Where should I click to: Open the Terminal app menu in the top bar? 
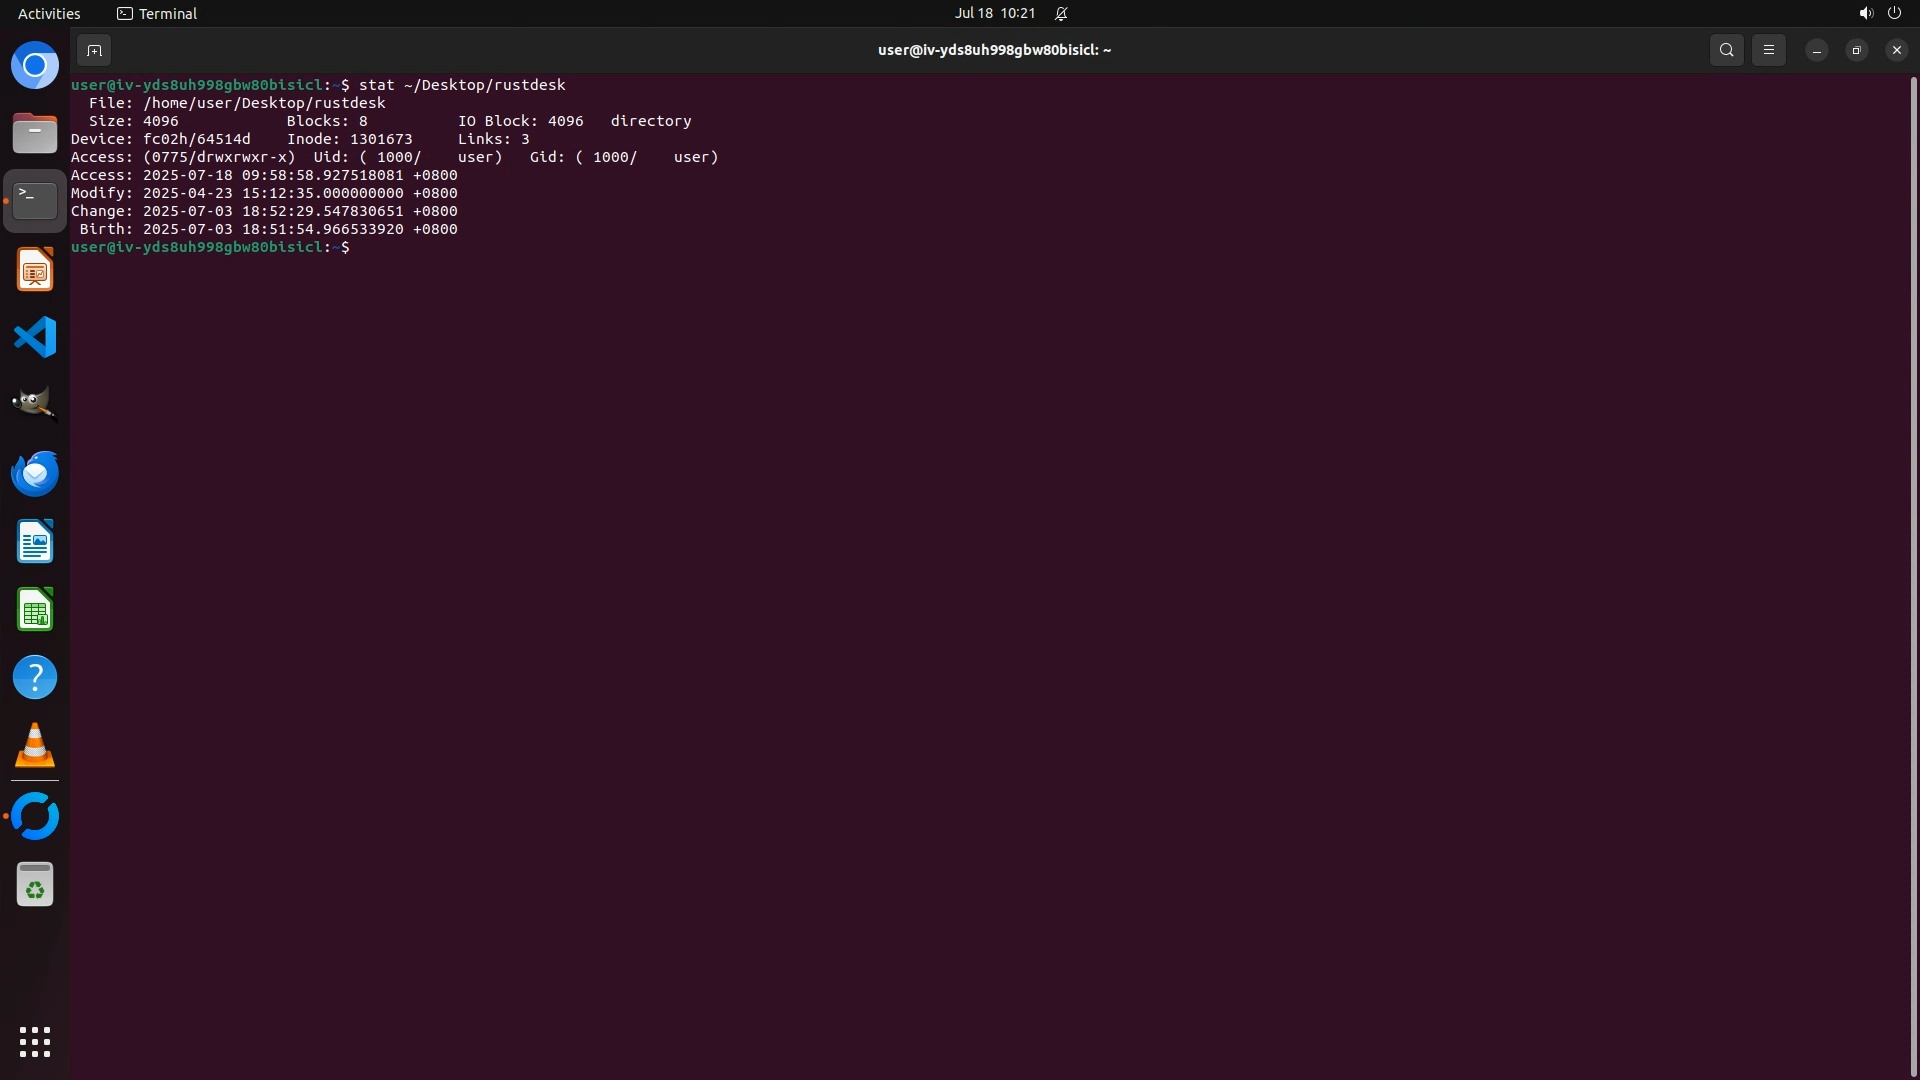pos(157,13)
